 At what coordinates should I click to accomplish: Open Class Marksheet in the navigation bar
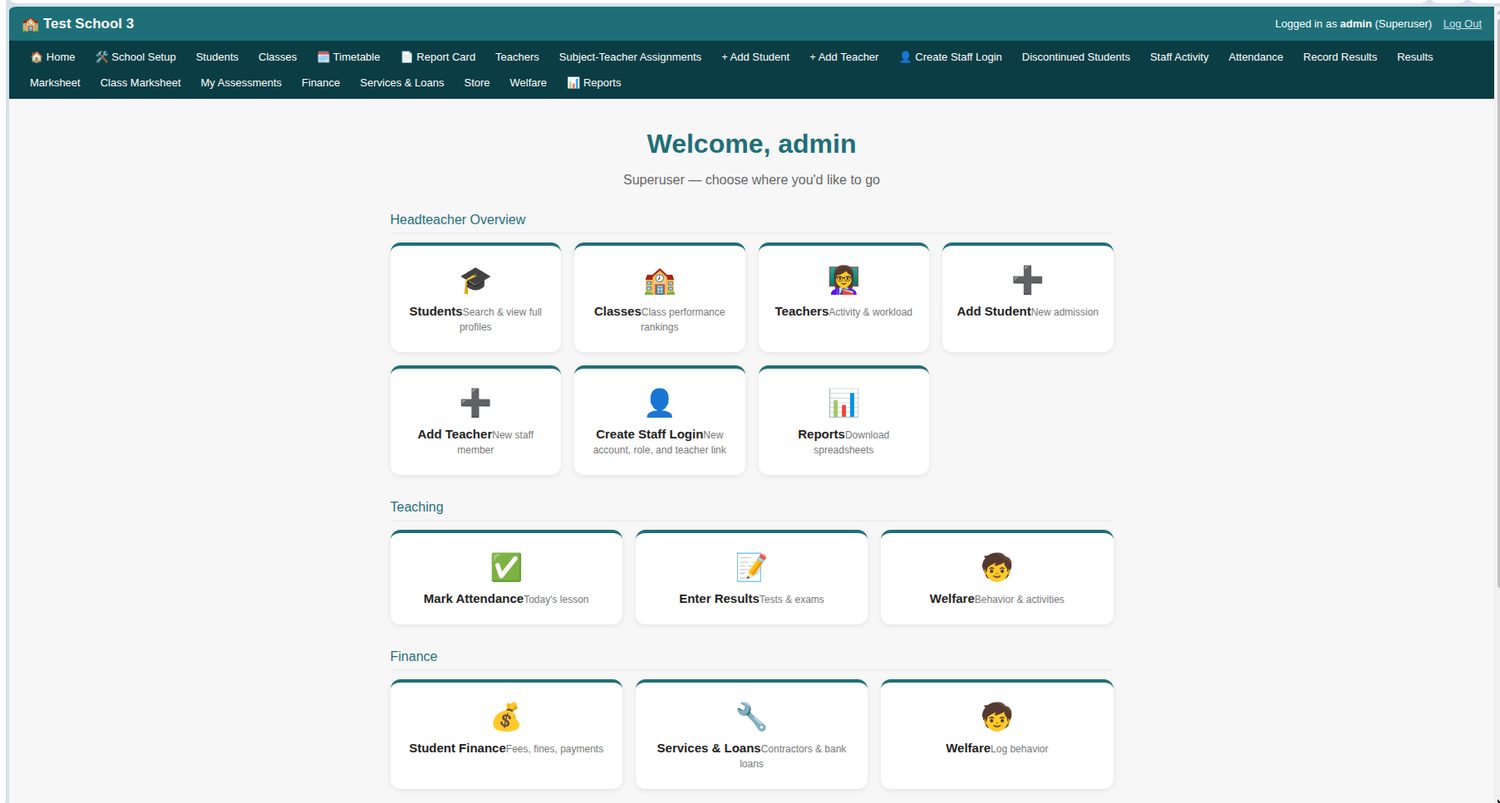[140, 83]
